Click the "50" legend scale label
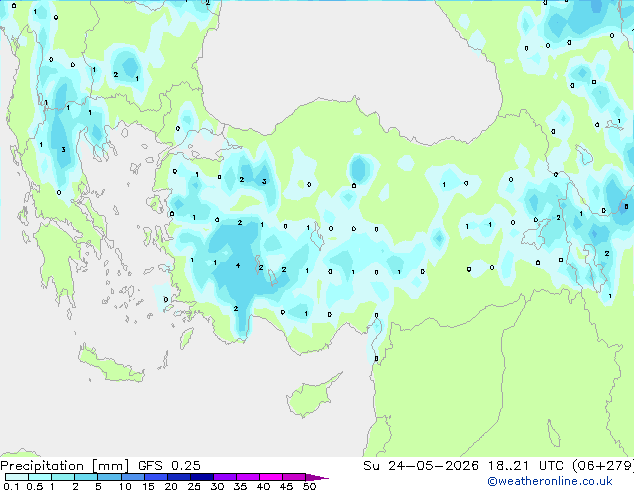This screenshot has width=634, height=490. [309, 486]
